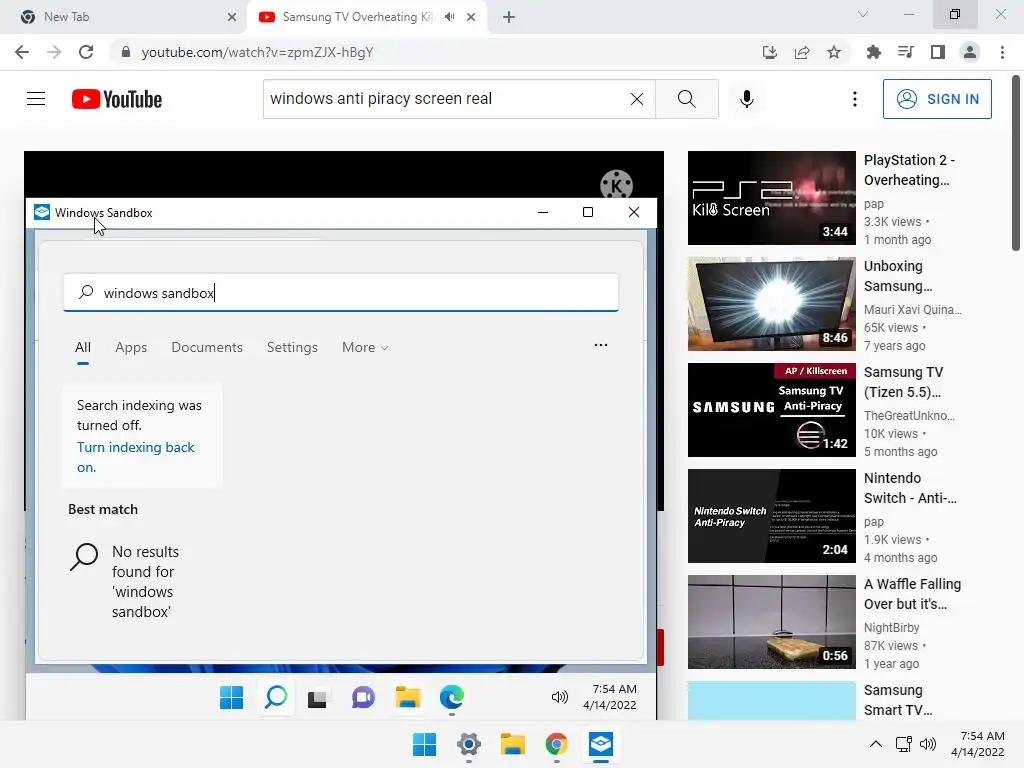Open the Chrome extensions puzzle icon
The height and width of the screenshot is (768, 1024).
pos(873,52)
